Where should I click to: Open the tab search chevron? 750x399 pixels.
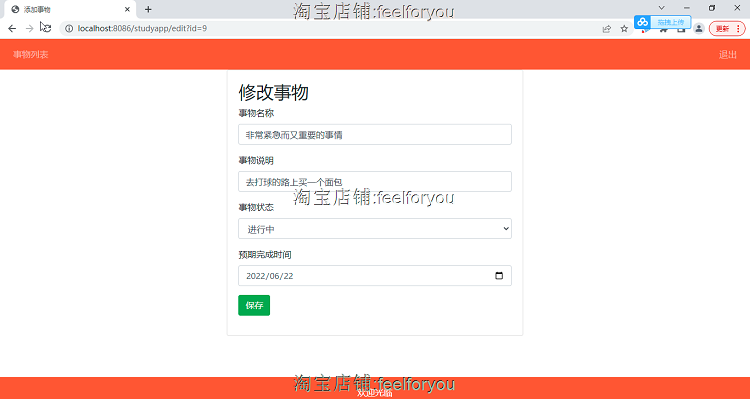662,8
